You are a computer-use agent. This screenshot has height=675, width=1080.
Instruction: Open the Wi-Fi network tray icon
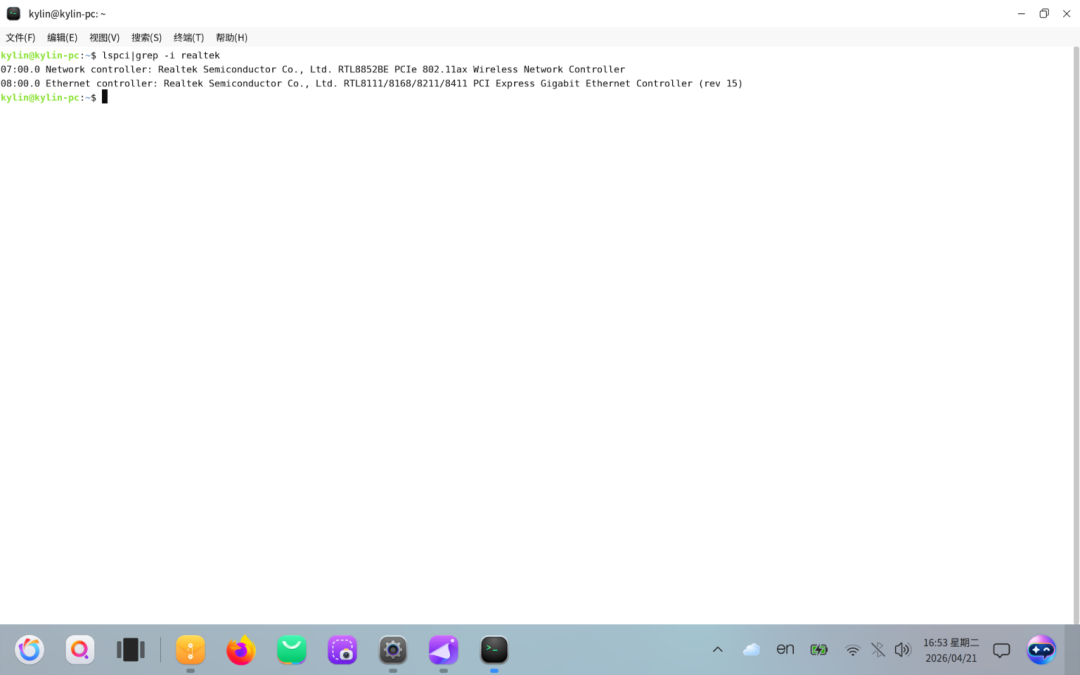point(853,650)
